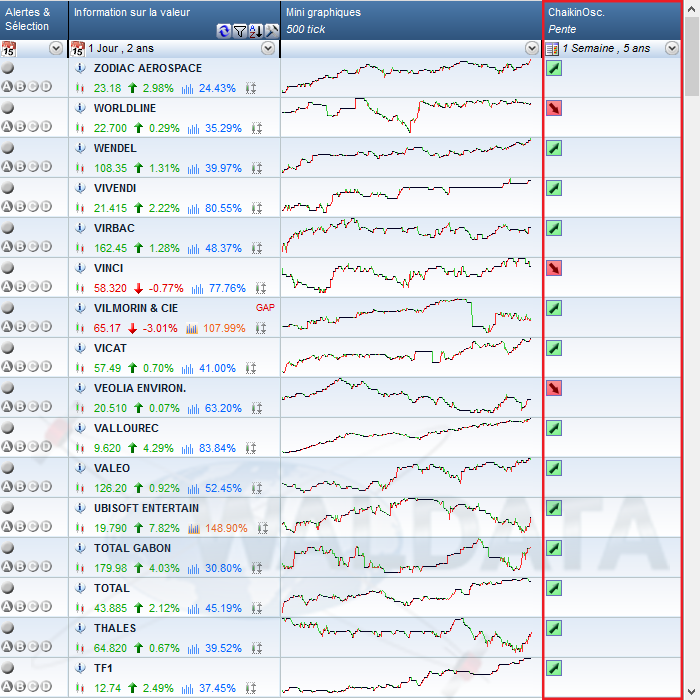Toggle list B for WORLDLINE
Screen dimensions: 700x700
20,127
